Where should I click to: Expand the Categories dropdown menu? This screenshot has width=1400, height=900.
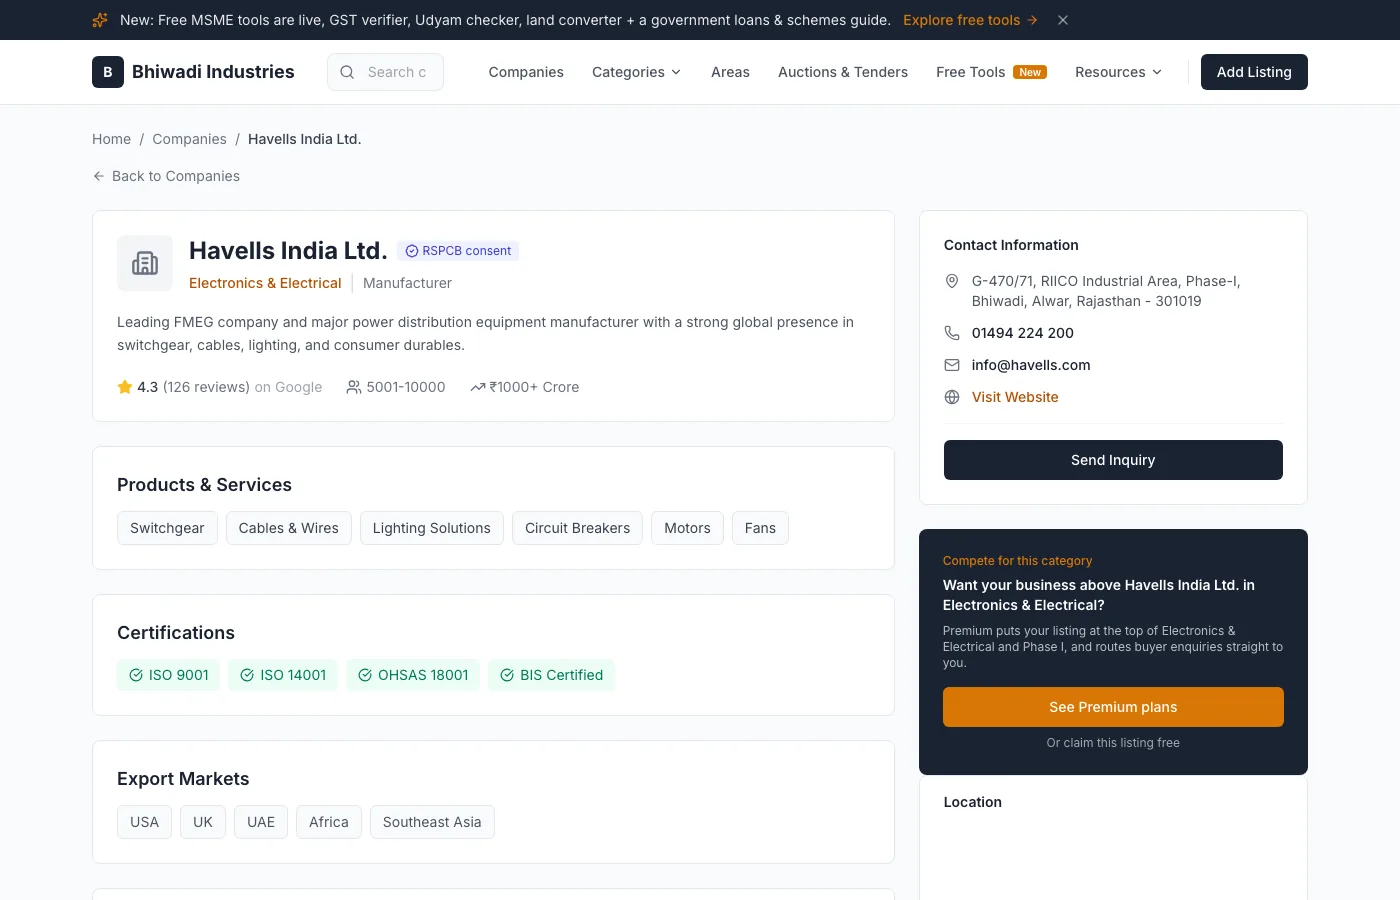click(x=637, y=72)
